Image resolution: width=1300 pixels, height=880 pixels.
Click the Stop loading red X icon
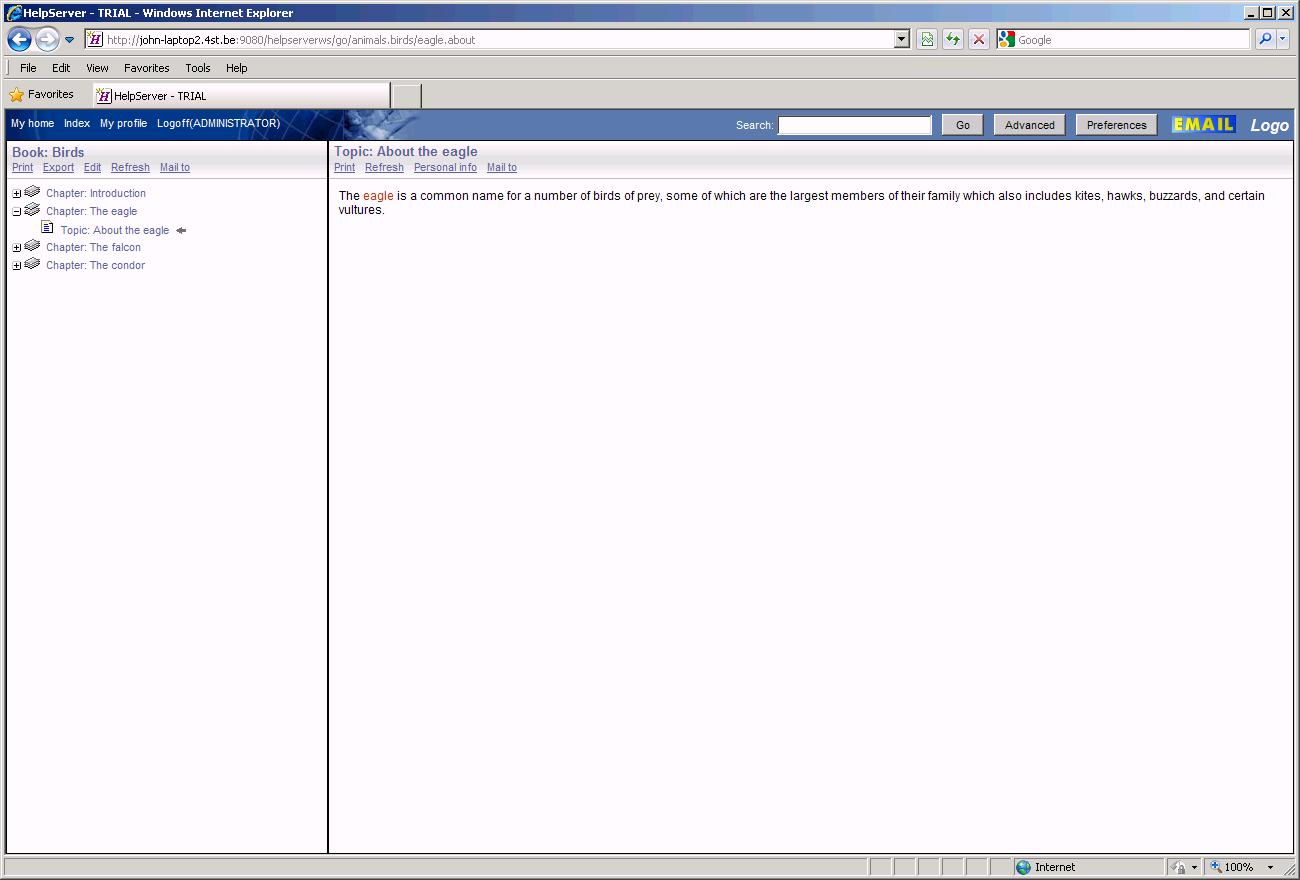point(979,40)
